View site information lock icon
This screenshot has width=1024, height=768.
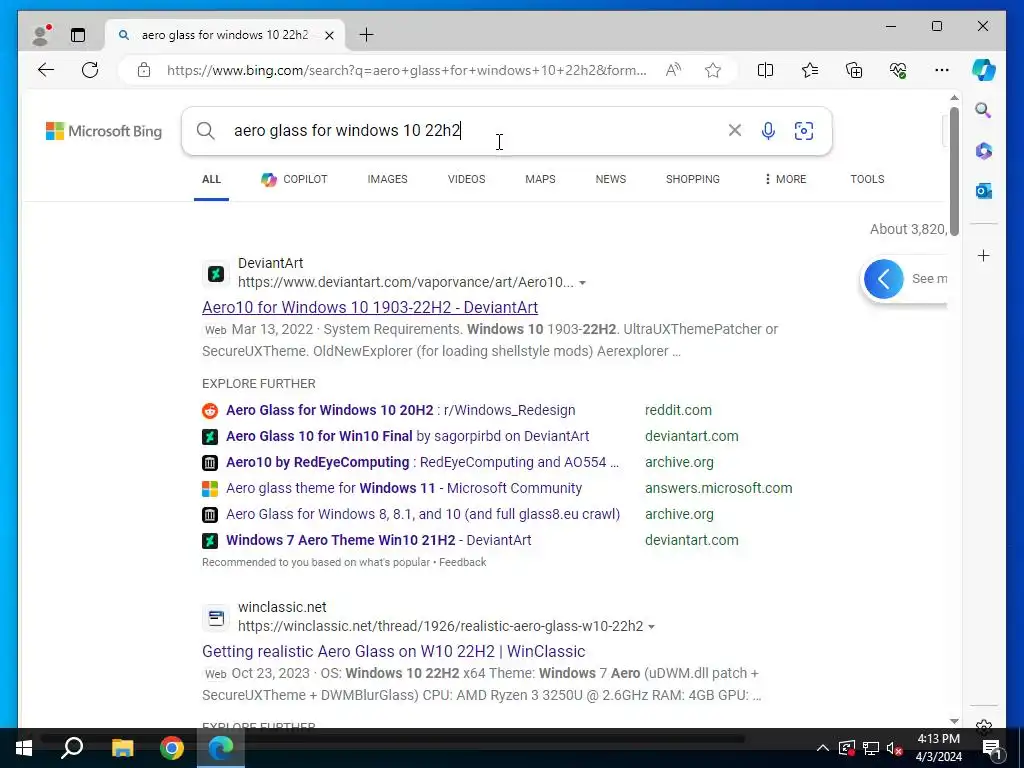pos(144,70)
